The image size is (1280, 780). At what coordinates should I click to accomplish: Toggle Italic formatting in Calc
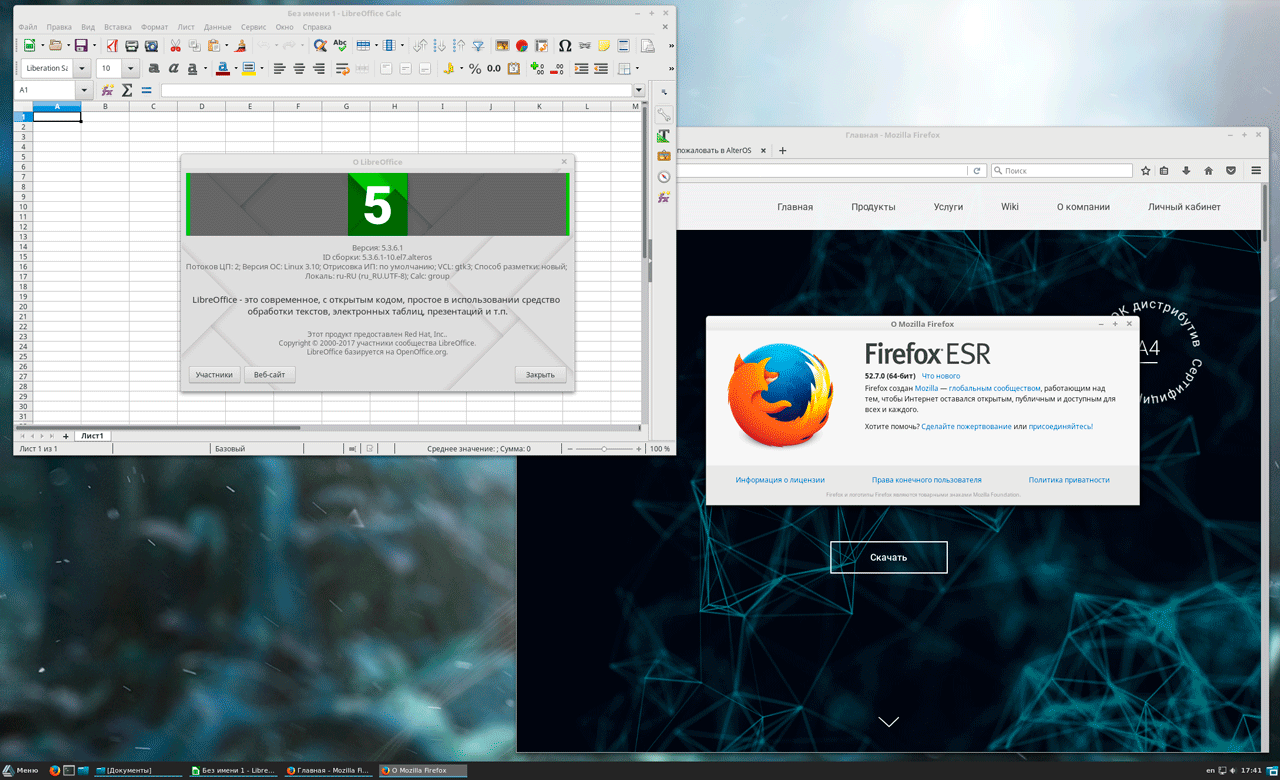tap(173, 69)
